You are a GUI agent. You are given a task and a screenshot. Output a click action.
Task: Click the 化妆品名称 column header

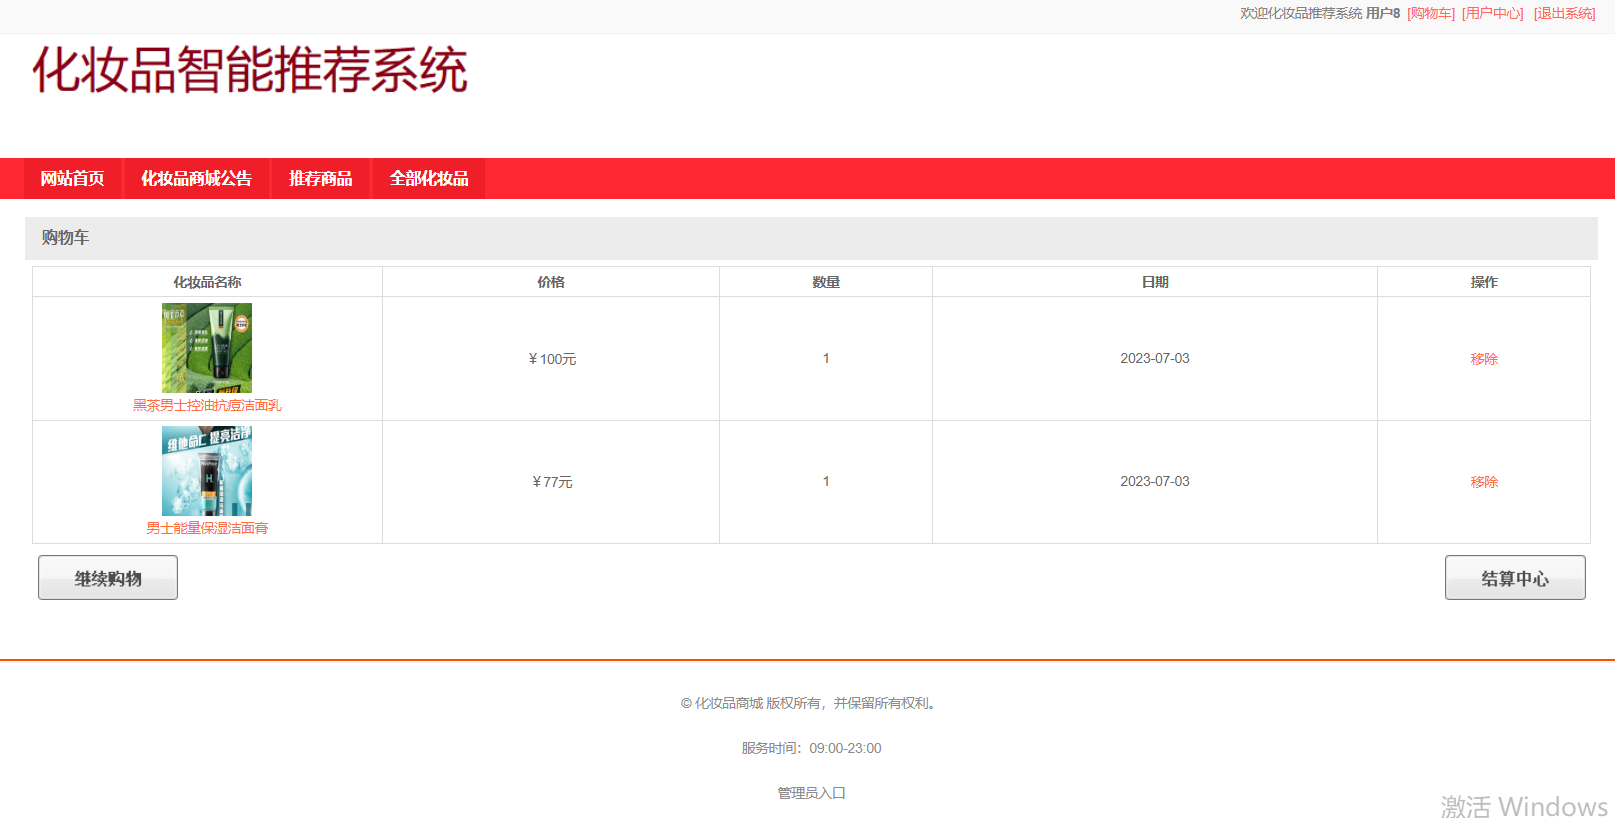[207, 282]
